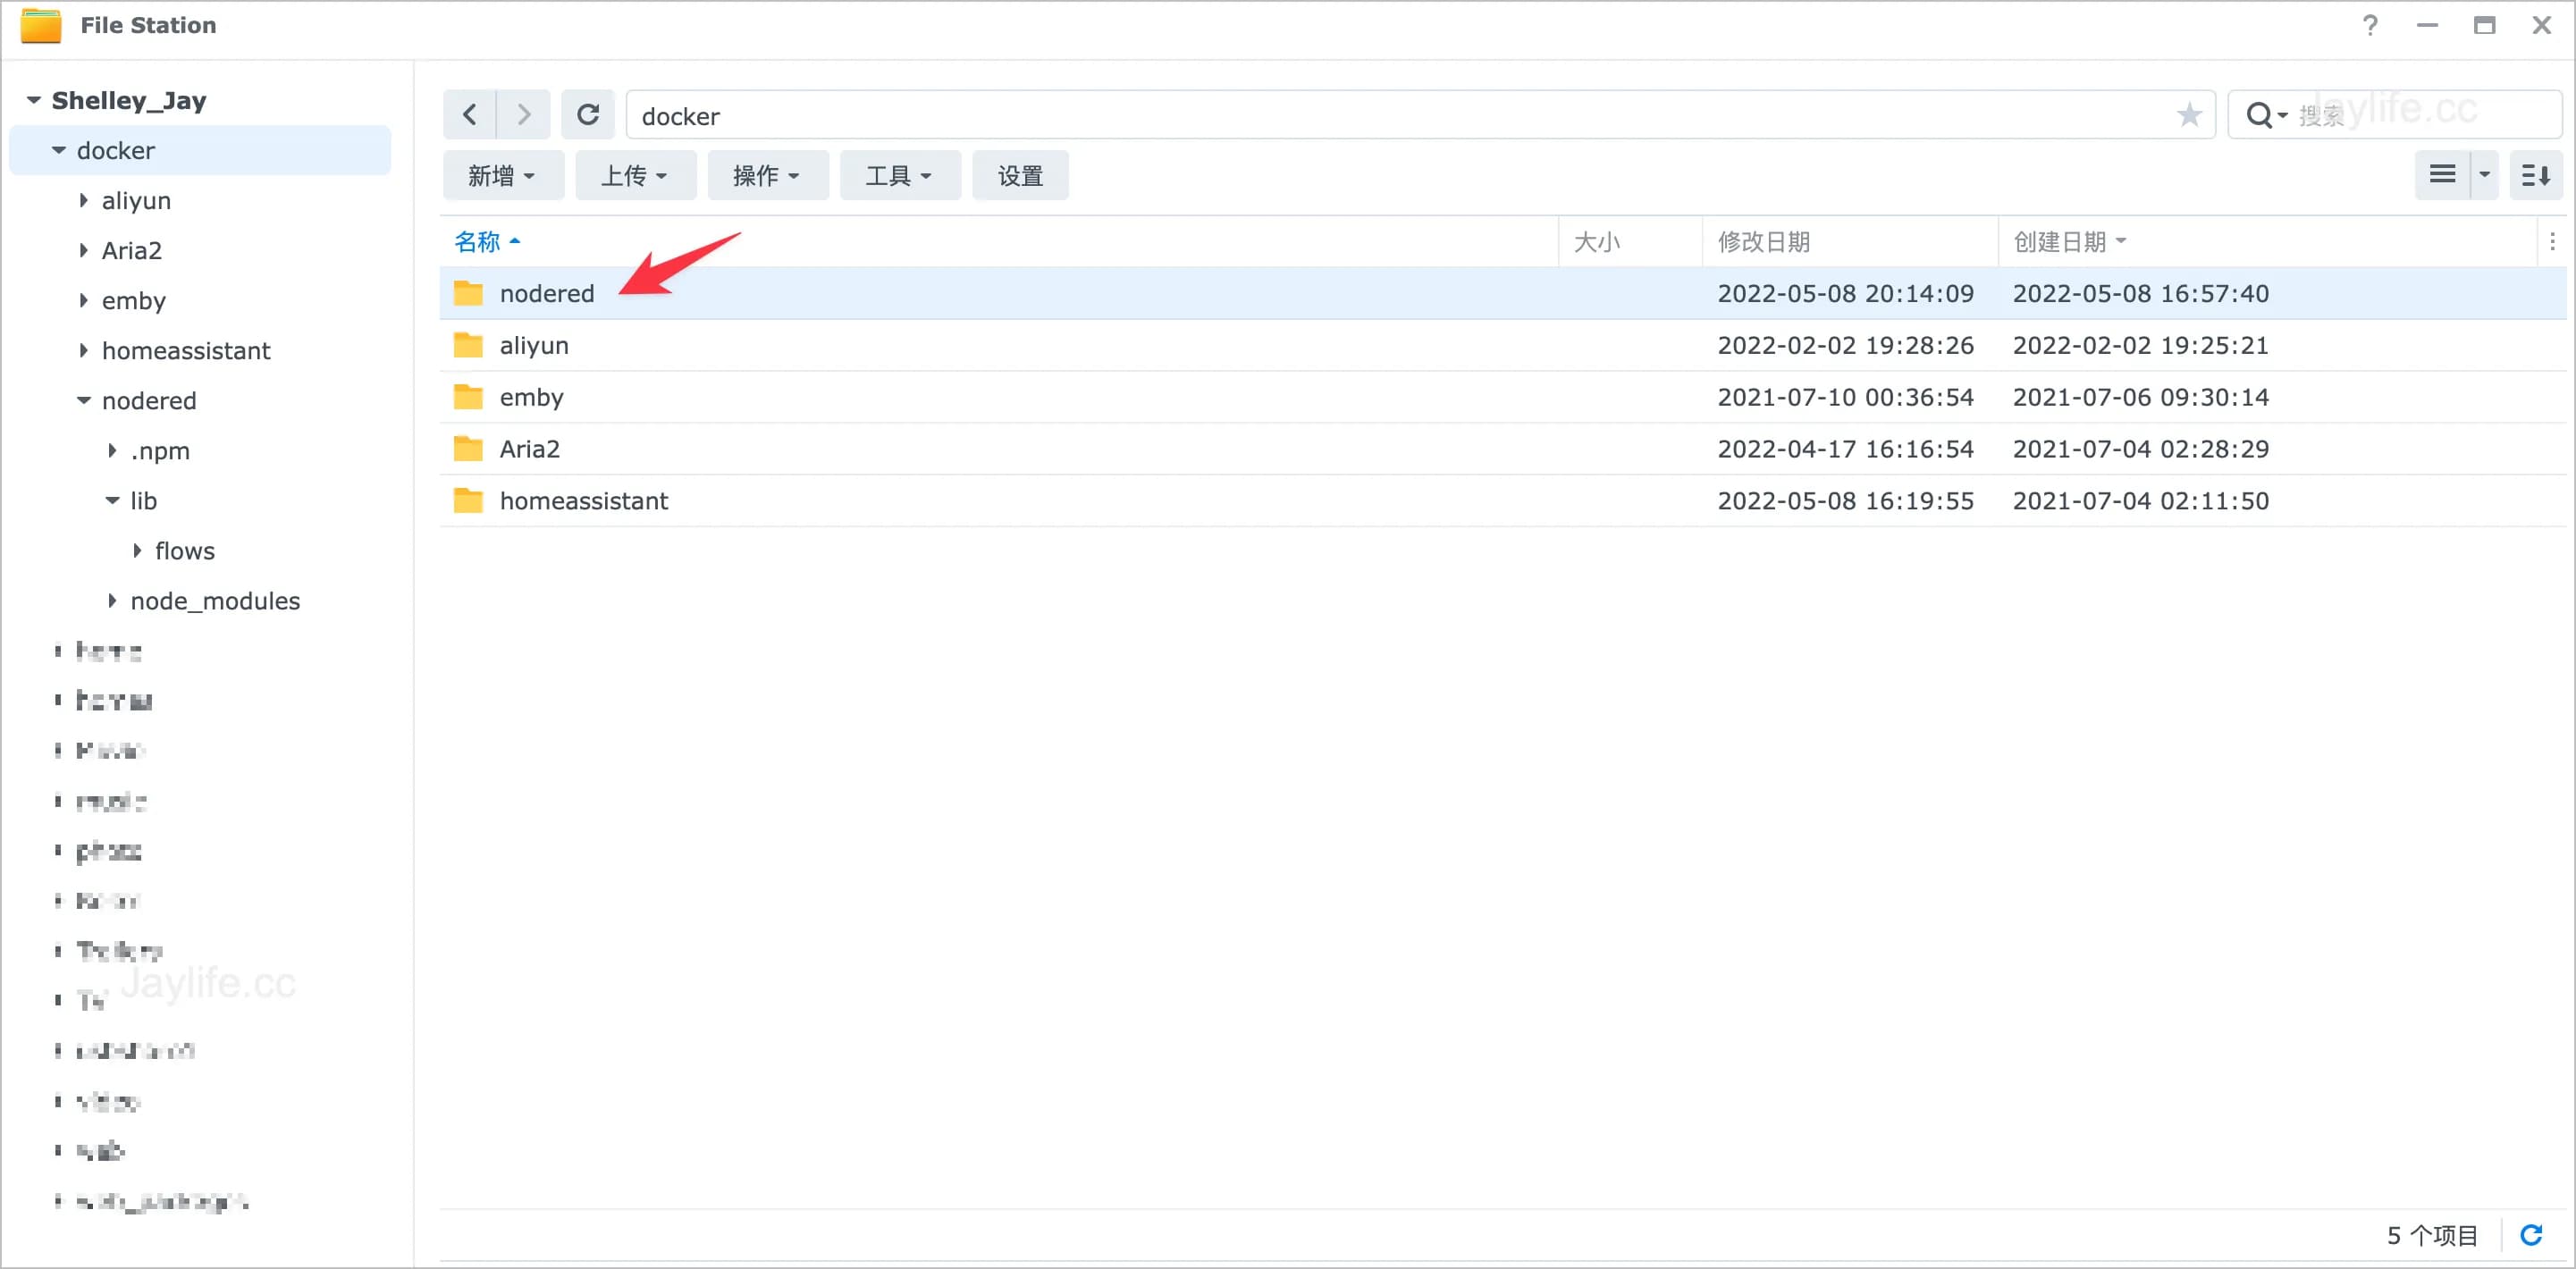The width and height of the screenshot is (2576, 1269).
Task: Refresh item count at bottom right
Action: tap(2533, 1234)
